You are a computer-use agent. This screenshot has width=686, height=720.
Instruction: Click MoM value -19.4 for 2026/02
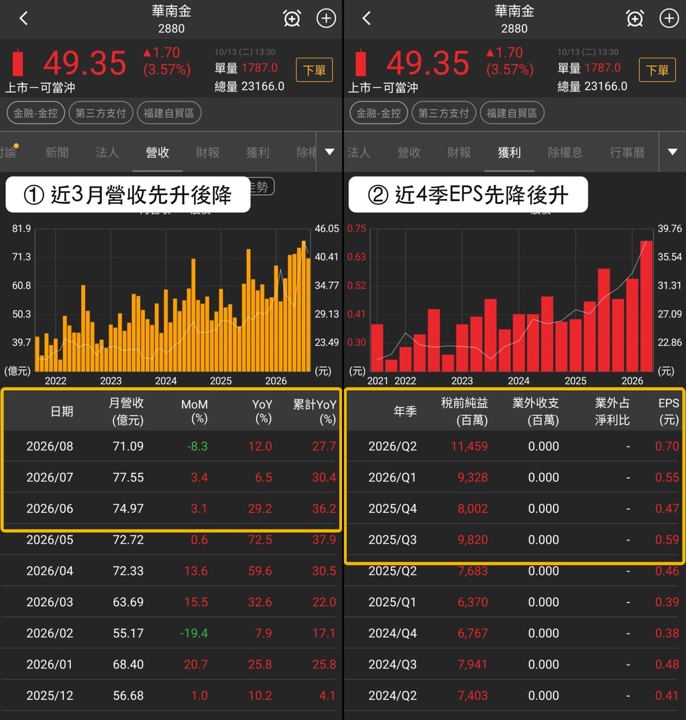[x=194, y=633]
